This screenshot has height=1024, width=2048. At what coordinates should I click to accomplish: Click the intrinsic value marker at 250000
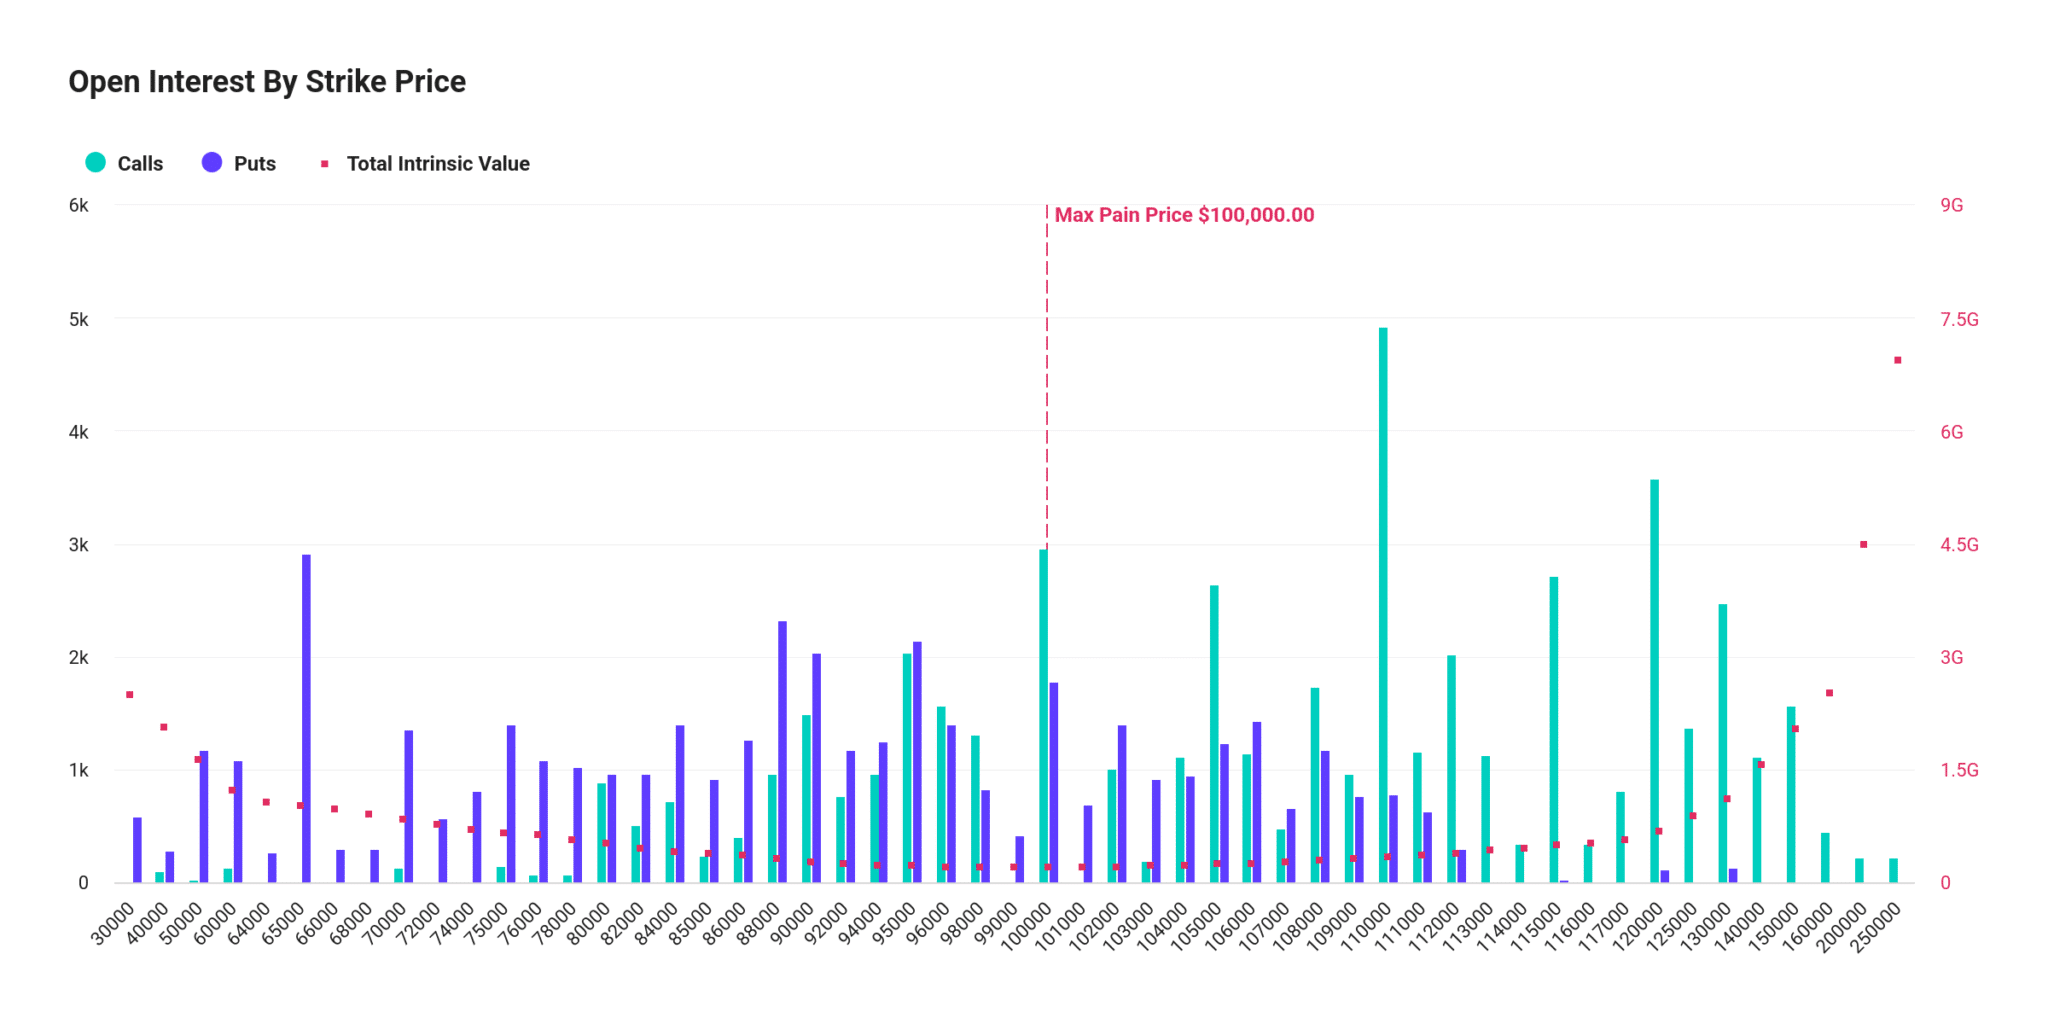click(x=1898, y=360)
